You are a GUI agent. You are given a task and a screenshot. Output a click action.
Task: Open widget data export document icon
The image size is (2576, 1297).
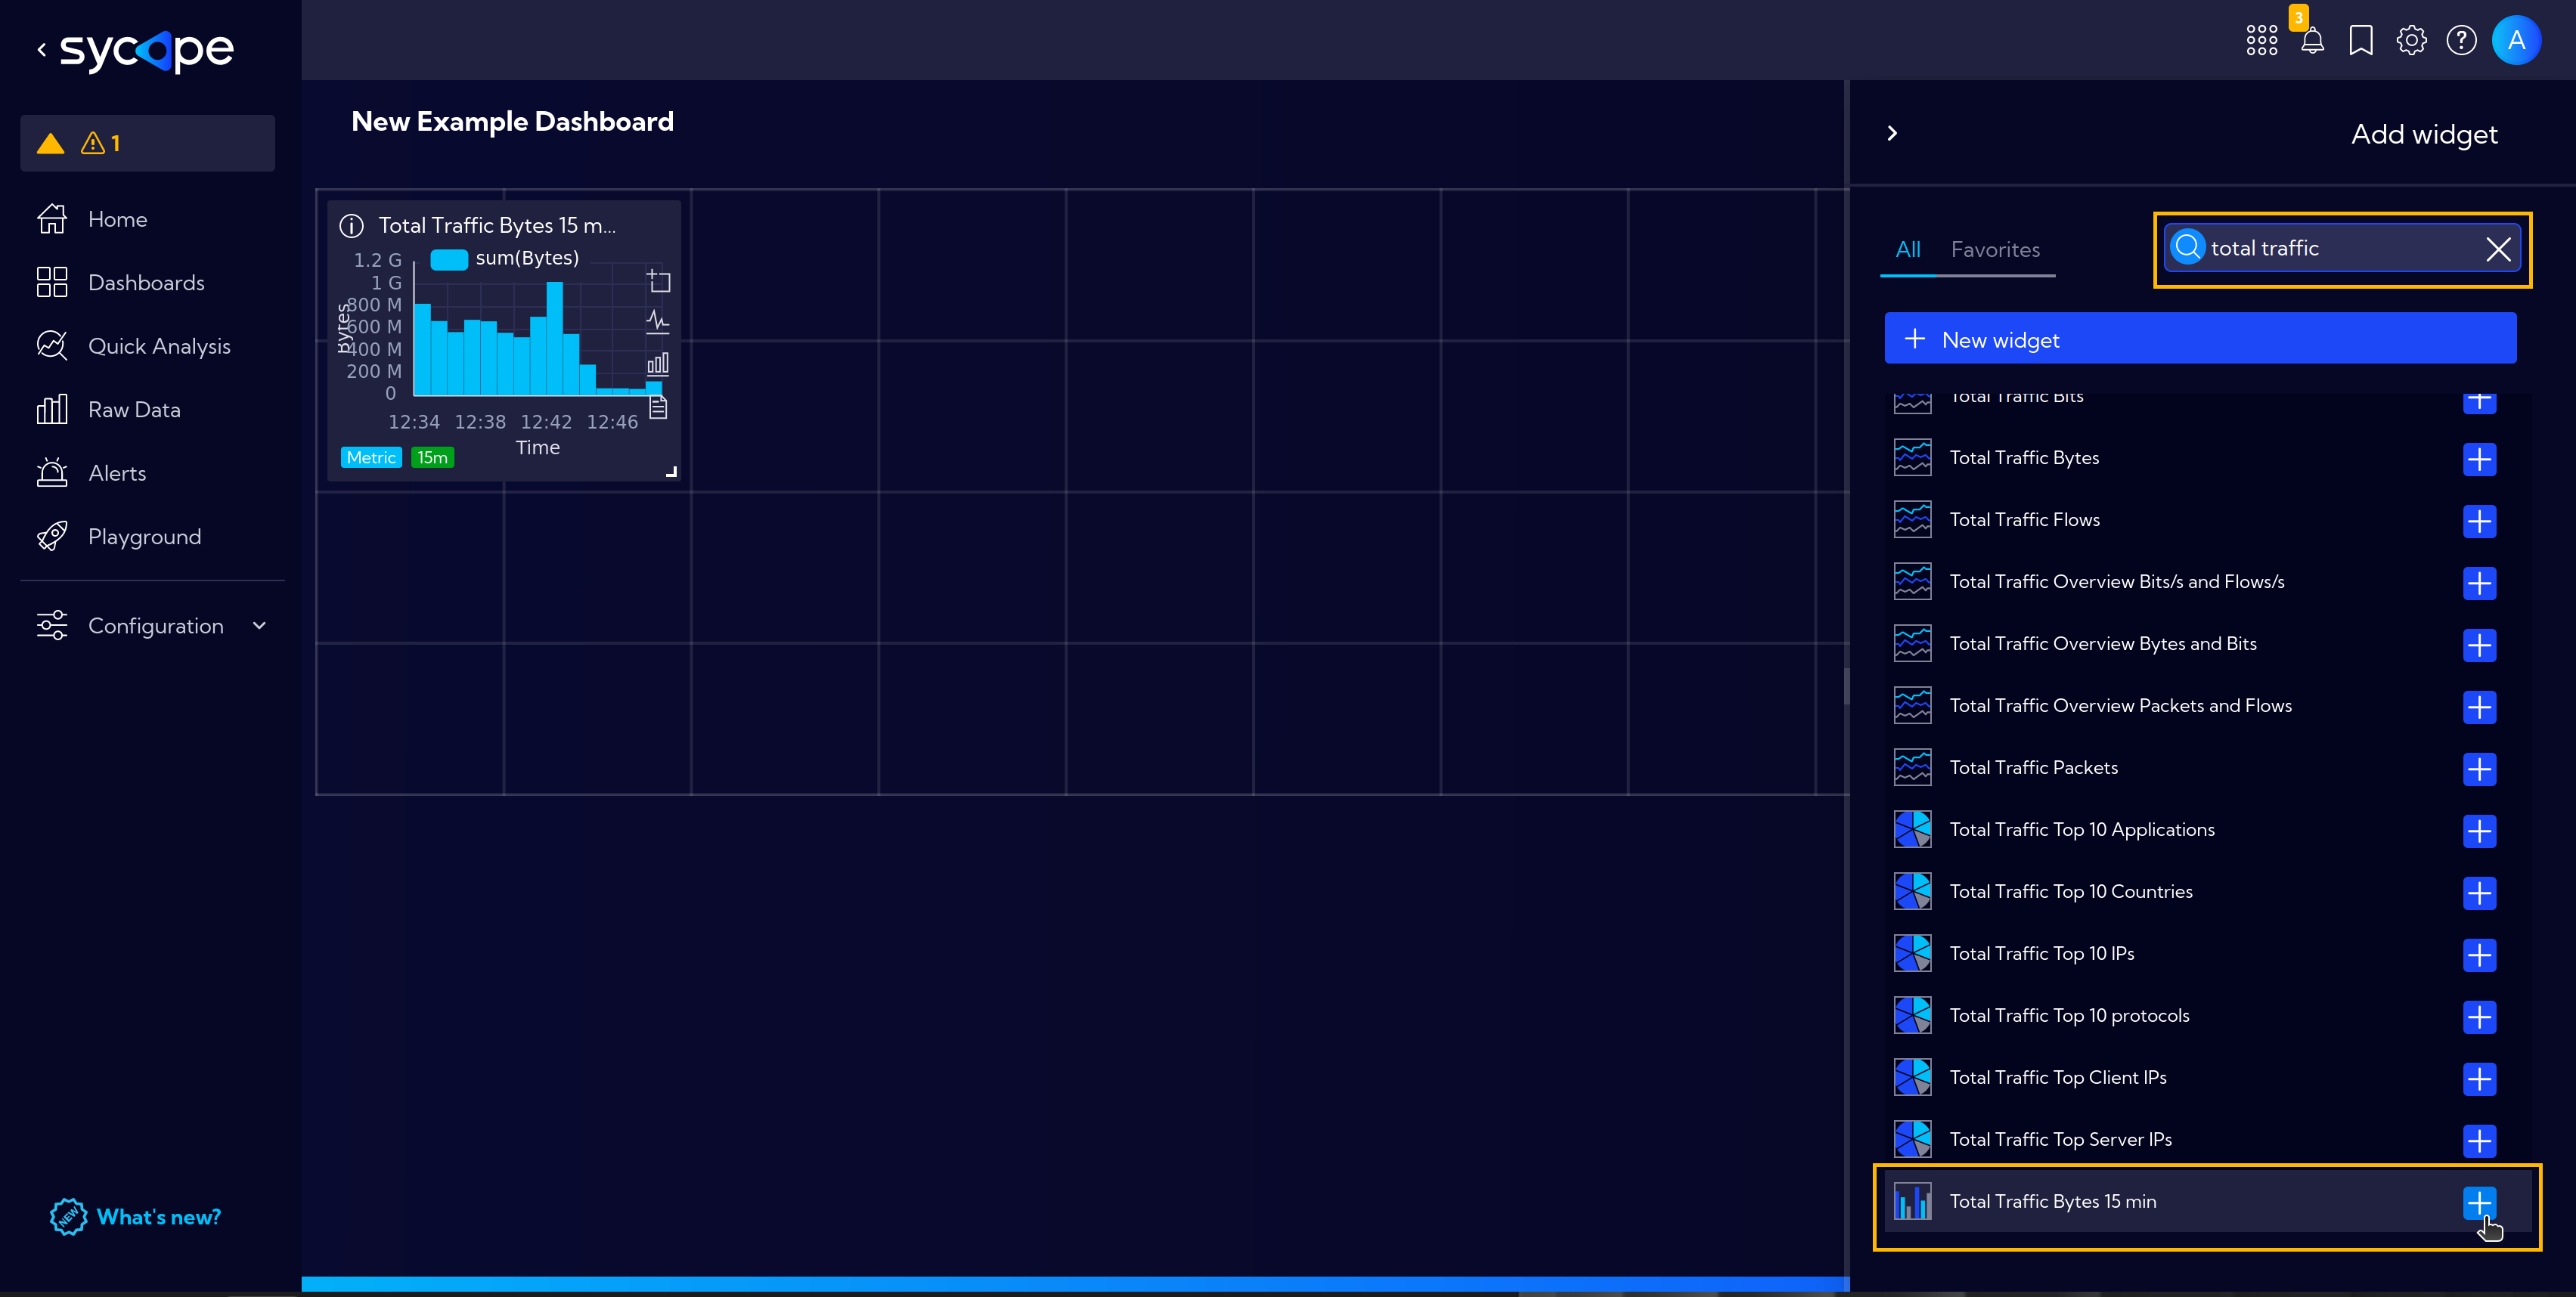(x=658, y=407)
